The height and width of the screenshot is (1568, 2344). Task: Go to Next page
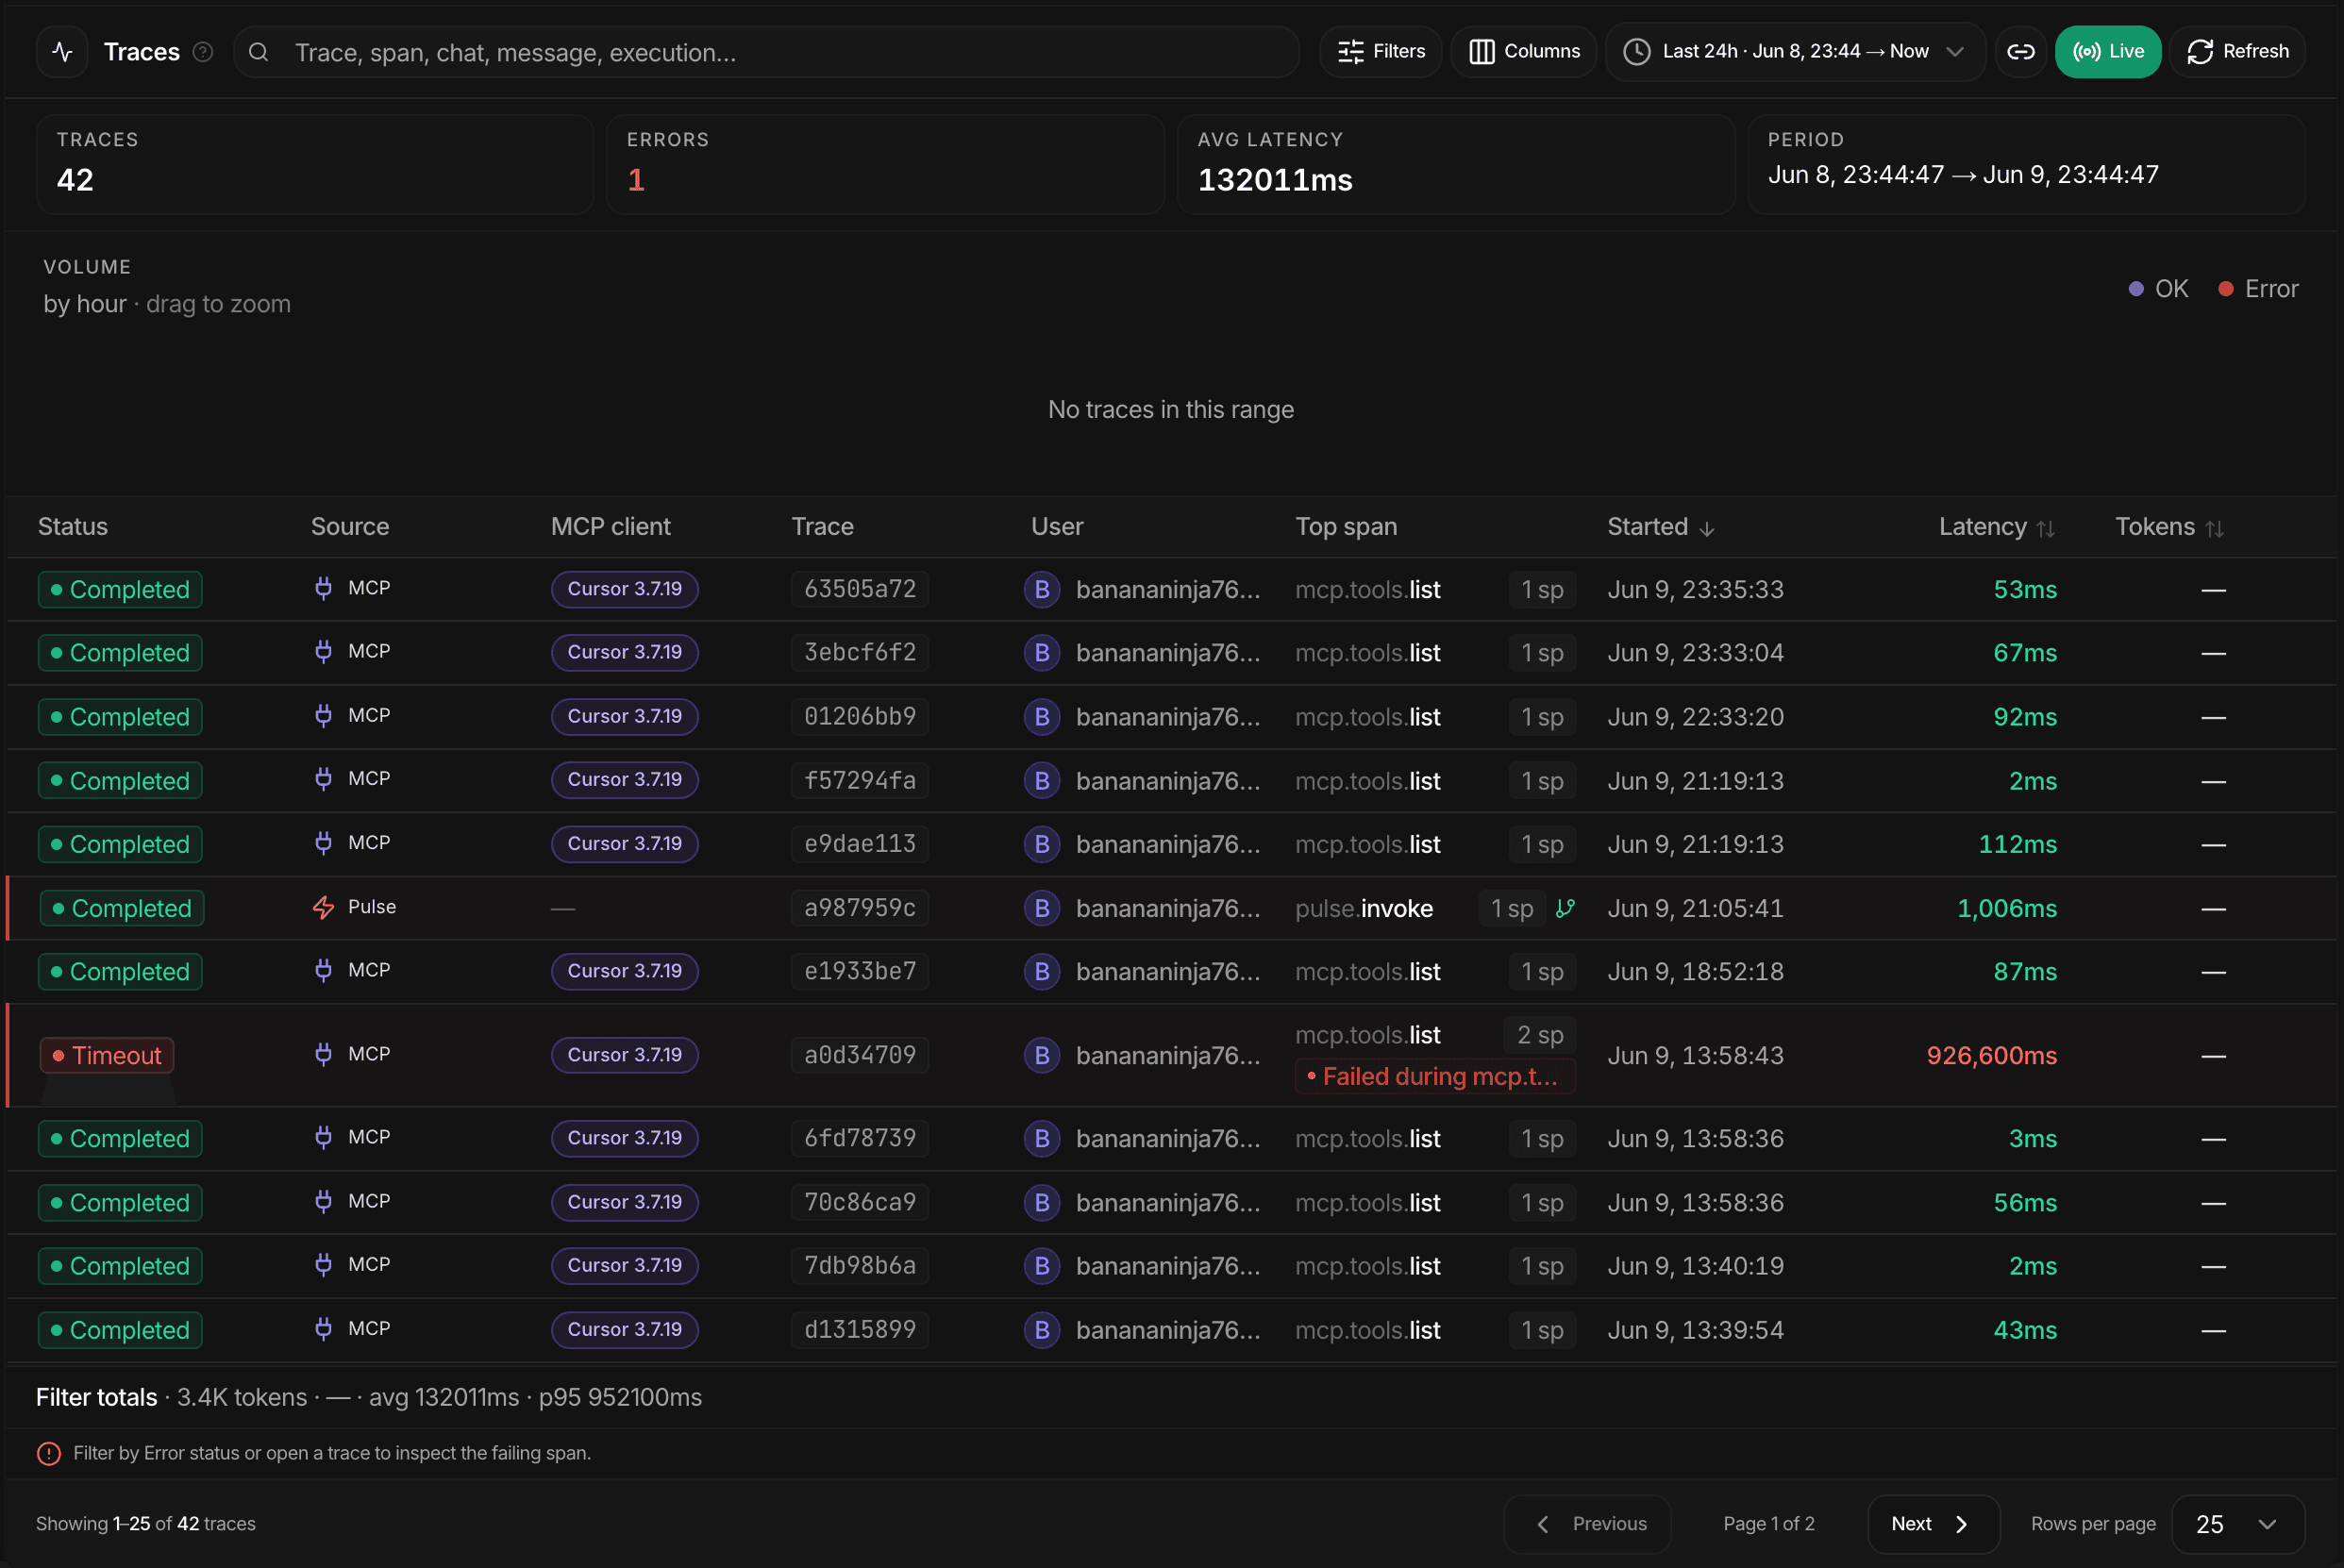[x=1933, y=1524]
